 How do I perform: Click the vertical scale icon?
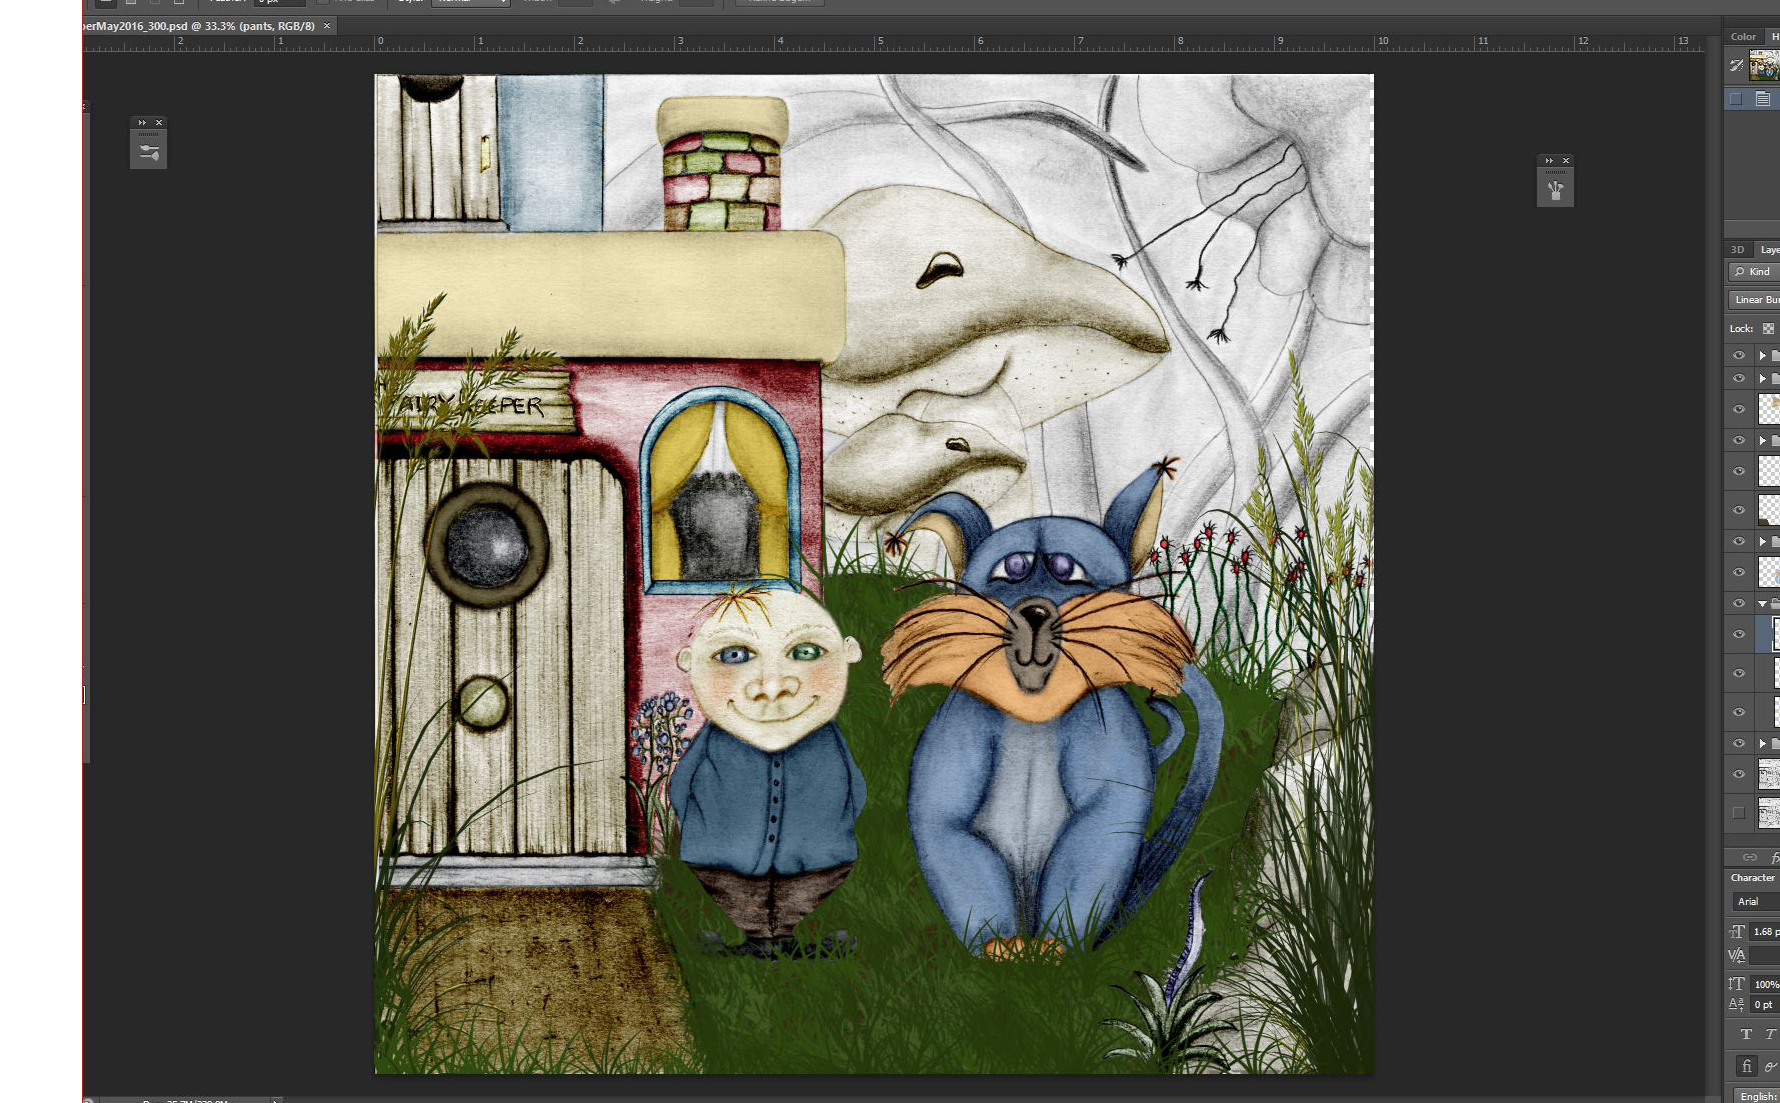click(x=1737, y=984)
